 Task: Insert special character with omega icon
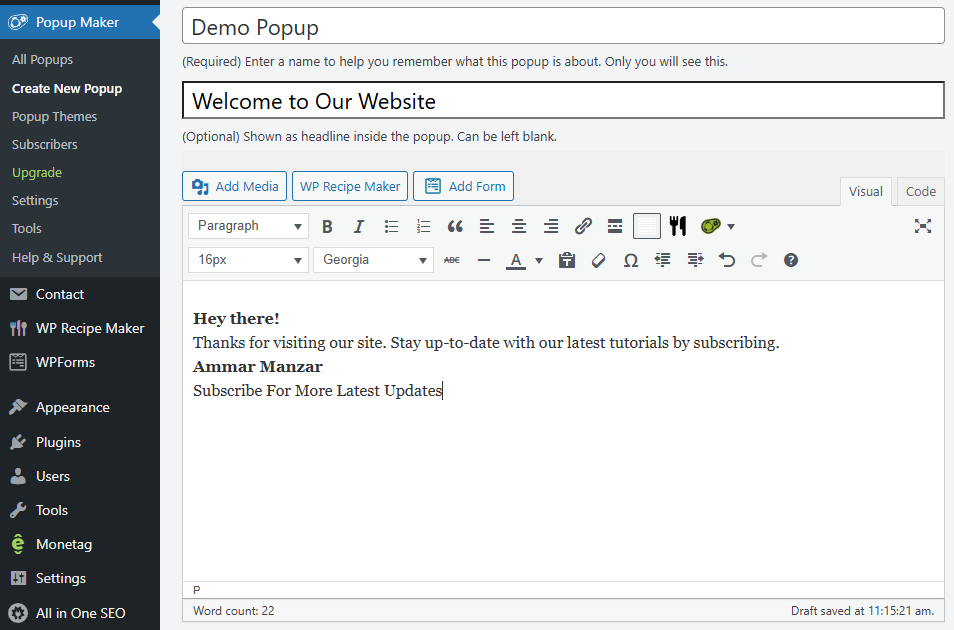[630, 260]
